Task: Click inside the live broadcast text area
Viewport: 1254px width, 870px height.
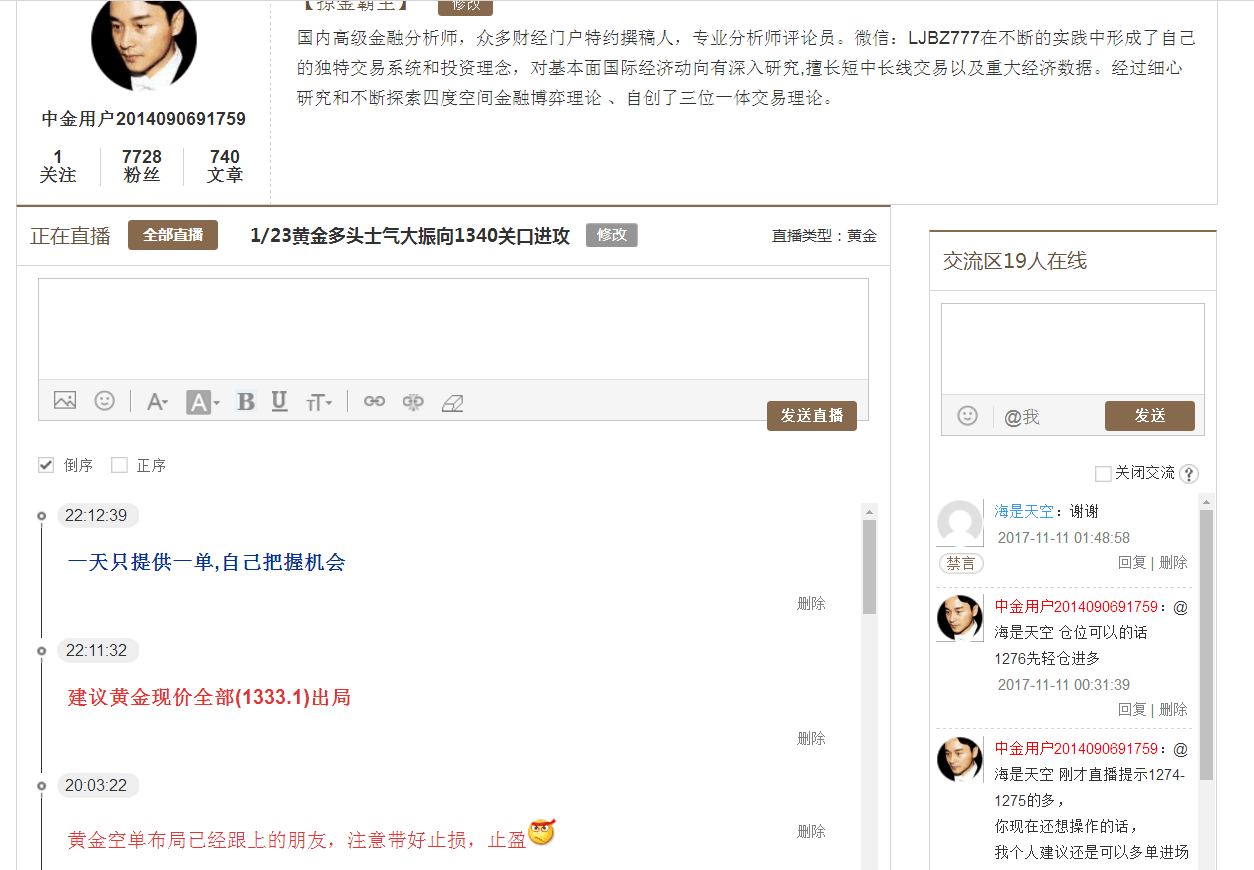Action: (x=453, y=328)
